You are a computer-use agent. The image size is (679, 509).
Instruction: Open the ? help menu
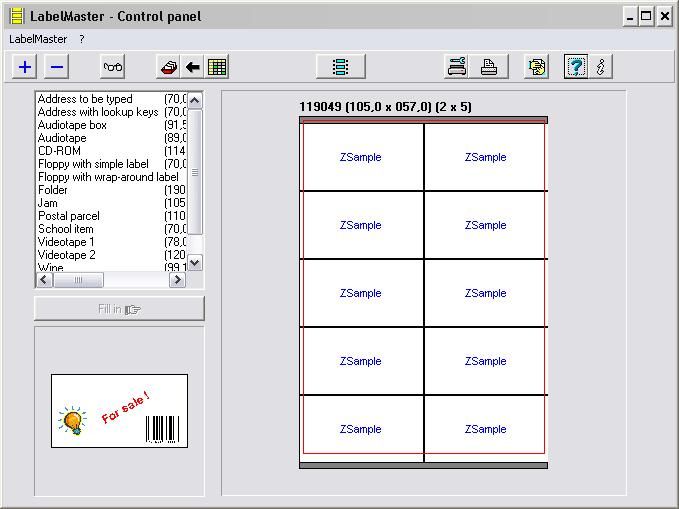(82, 39)
